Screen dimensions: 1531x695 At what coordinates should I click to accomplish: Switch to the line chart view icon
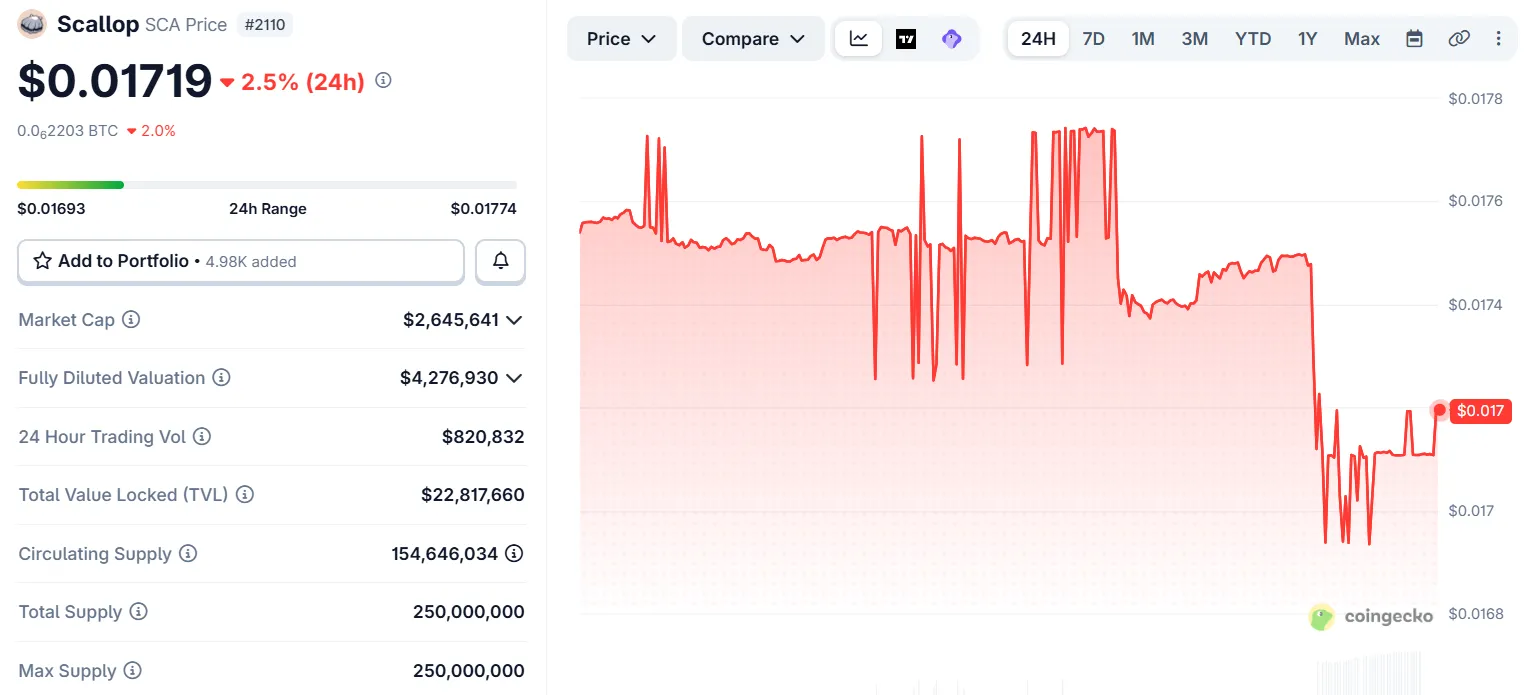click(x=858, y=39)
